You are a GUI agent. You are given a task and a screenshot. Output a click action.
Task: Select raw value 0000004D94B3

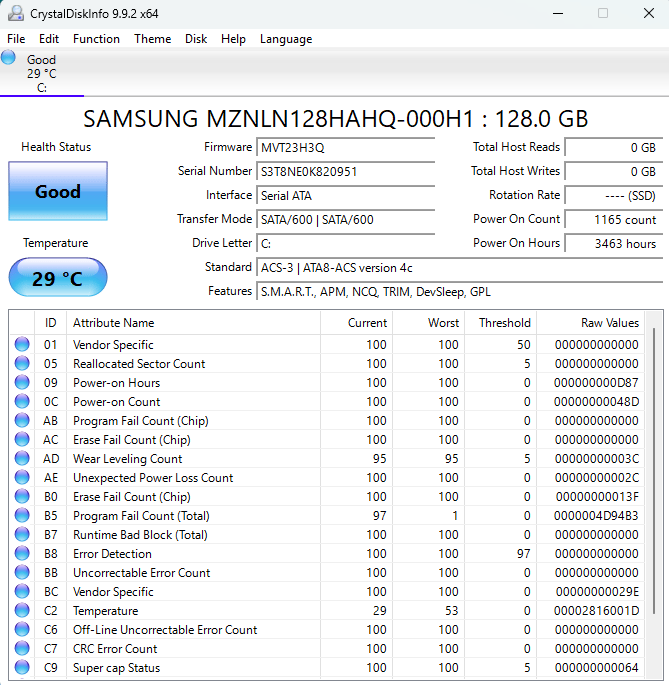point(596,515)
